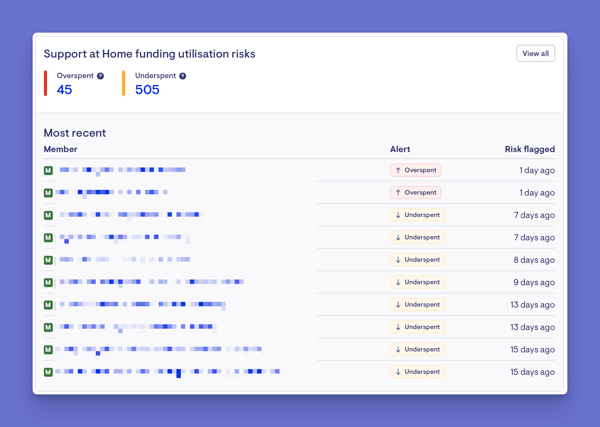Viewport: 600px width, 427px height.
Task: Click the "9 days ago" value
Action: click(x=534, y=282)
